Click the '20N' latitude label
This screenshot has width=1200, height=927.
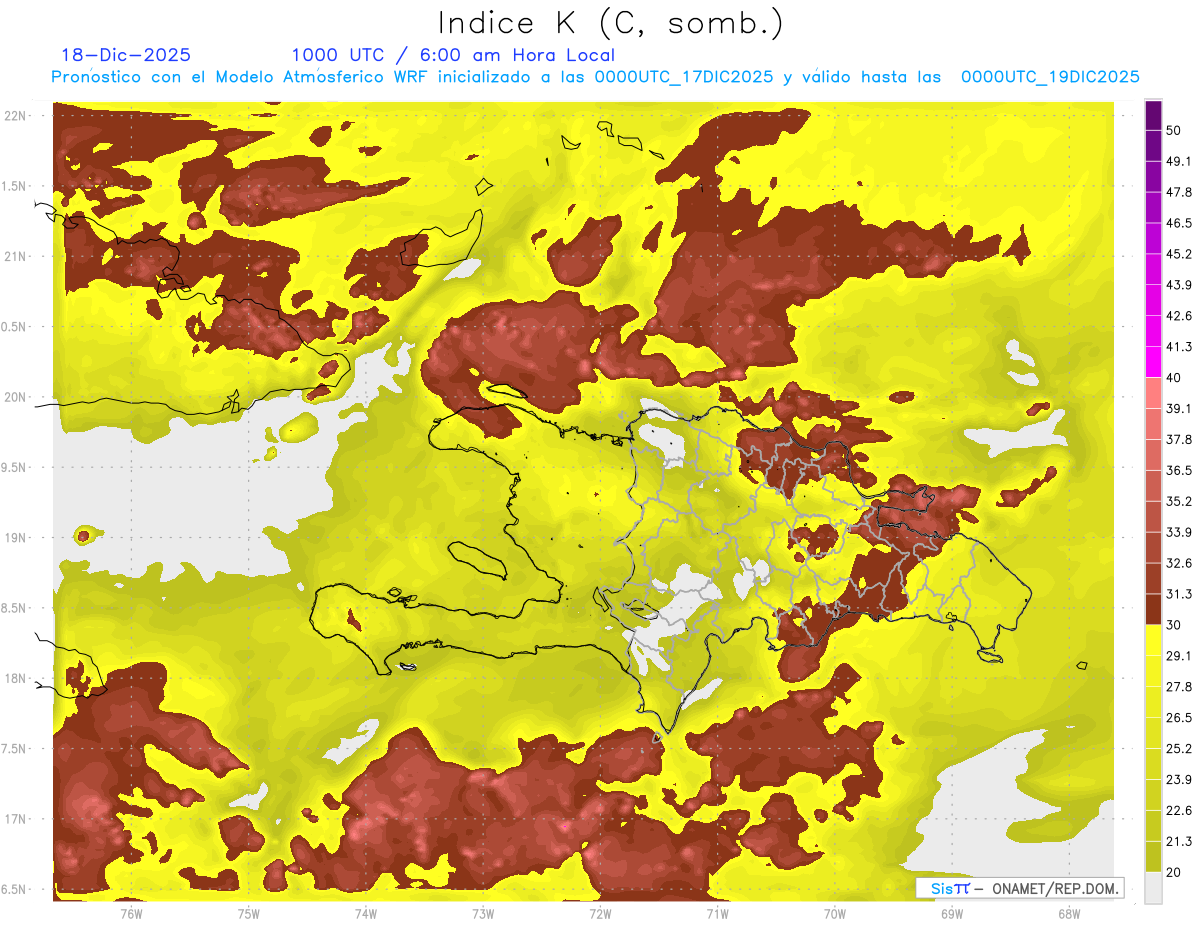(x=16, y=398)
